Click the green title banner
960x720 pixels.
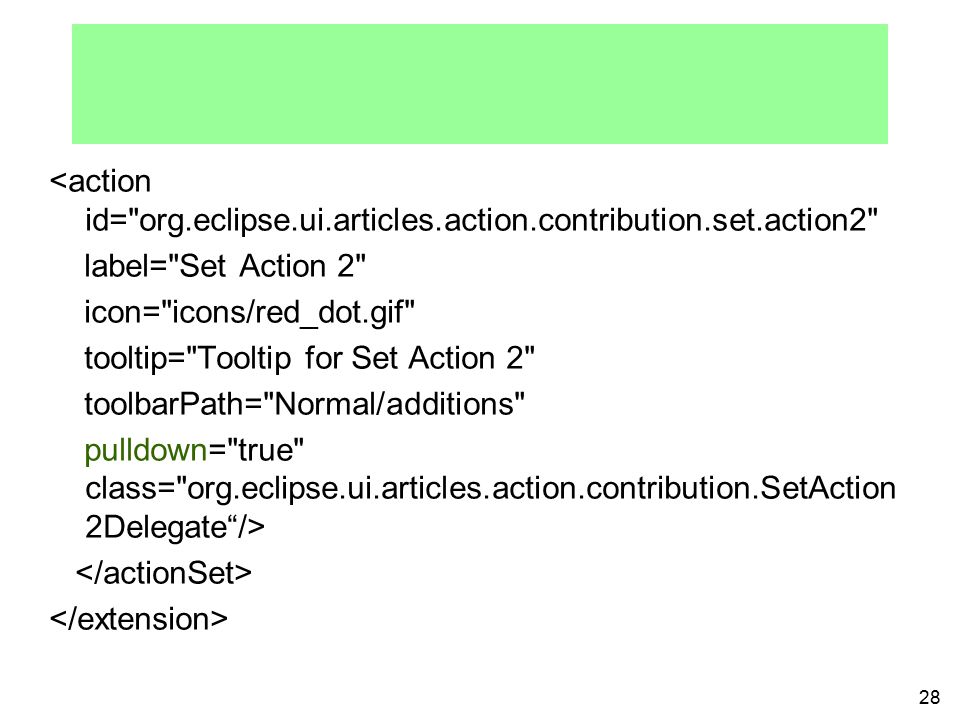[479, 84]
